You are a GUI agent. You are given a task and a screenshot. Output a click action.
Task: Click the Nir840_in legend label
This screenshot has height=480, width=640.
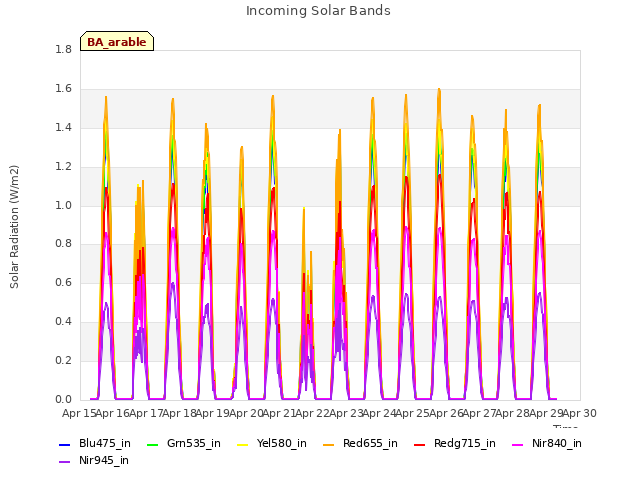coord(557,443)
